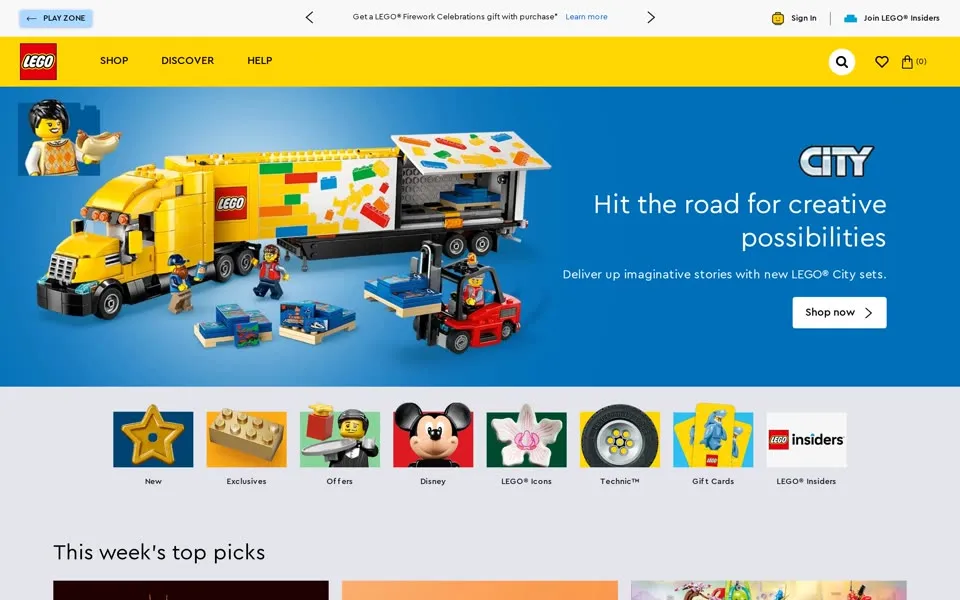The width and height of the screenshot is (960, 600).
Task: Click the Offers category label
Action: point(340,481)
